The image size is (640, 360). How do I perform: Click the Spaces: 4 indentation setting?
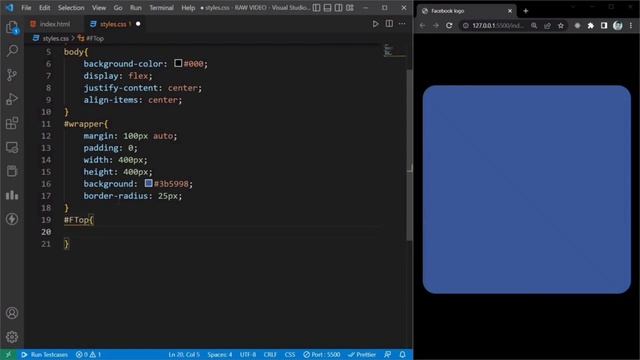[220, 354]
